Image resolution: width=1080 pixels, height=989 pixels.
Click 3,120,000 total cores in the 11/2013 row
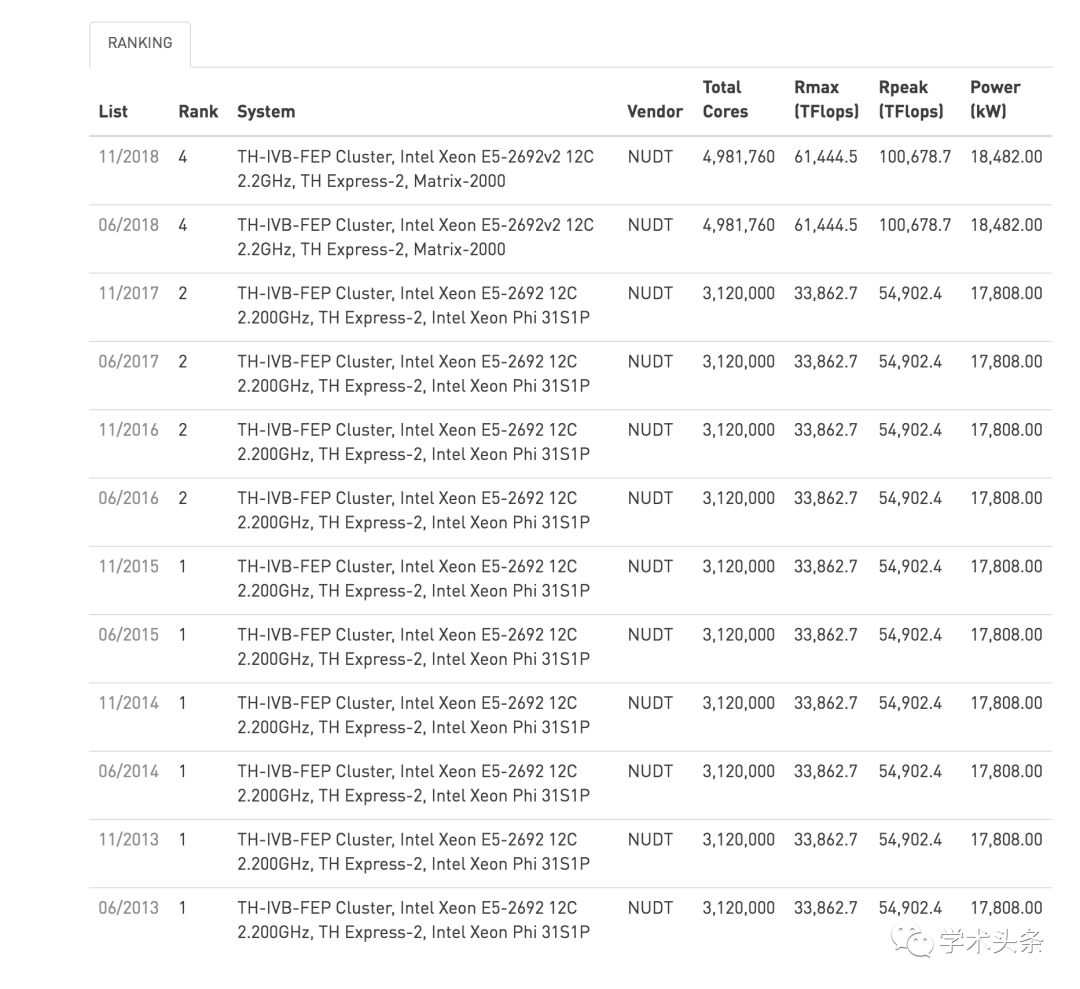pos(738,839)
